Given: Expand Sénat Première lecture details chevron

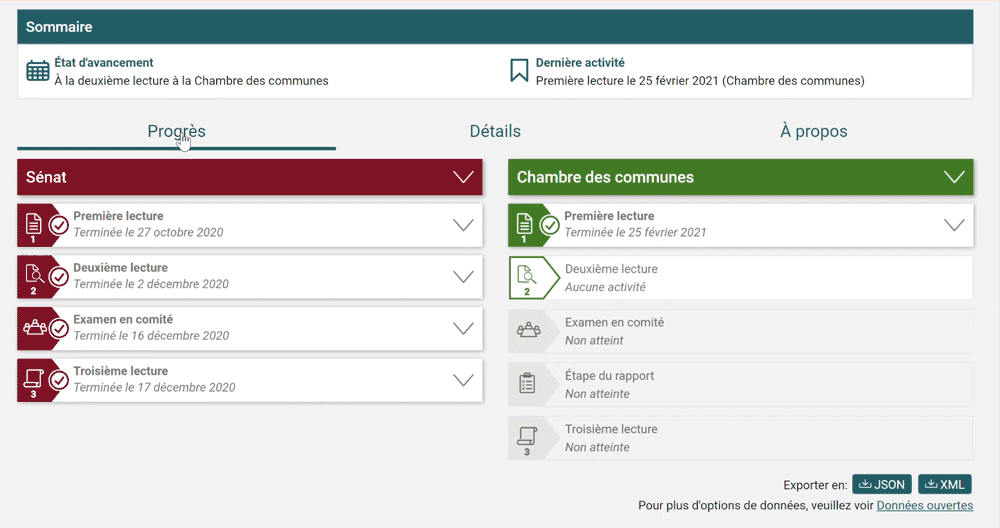Looking at the screenshot, I should (463, 225).
